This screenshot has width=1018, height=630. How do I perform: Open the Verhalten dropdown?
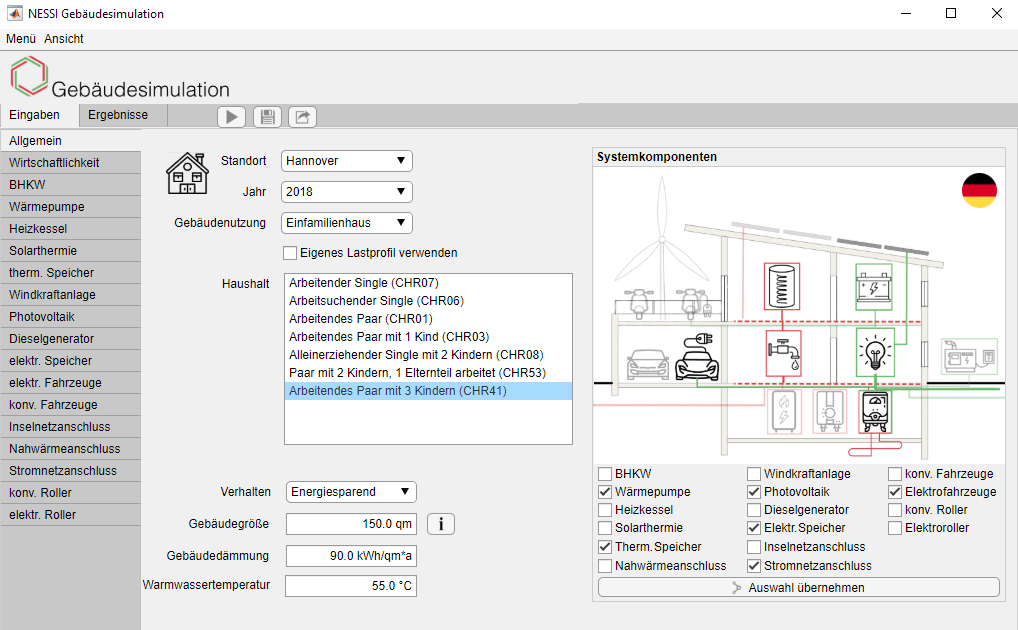click(351, 492)
